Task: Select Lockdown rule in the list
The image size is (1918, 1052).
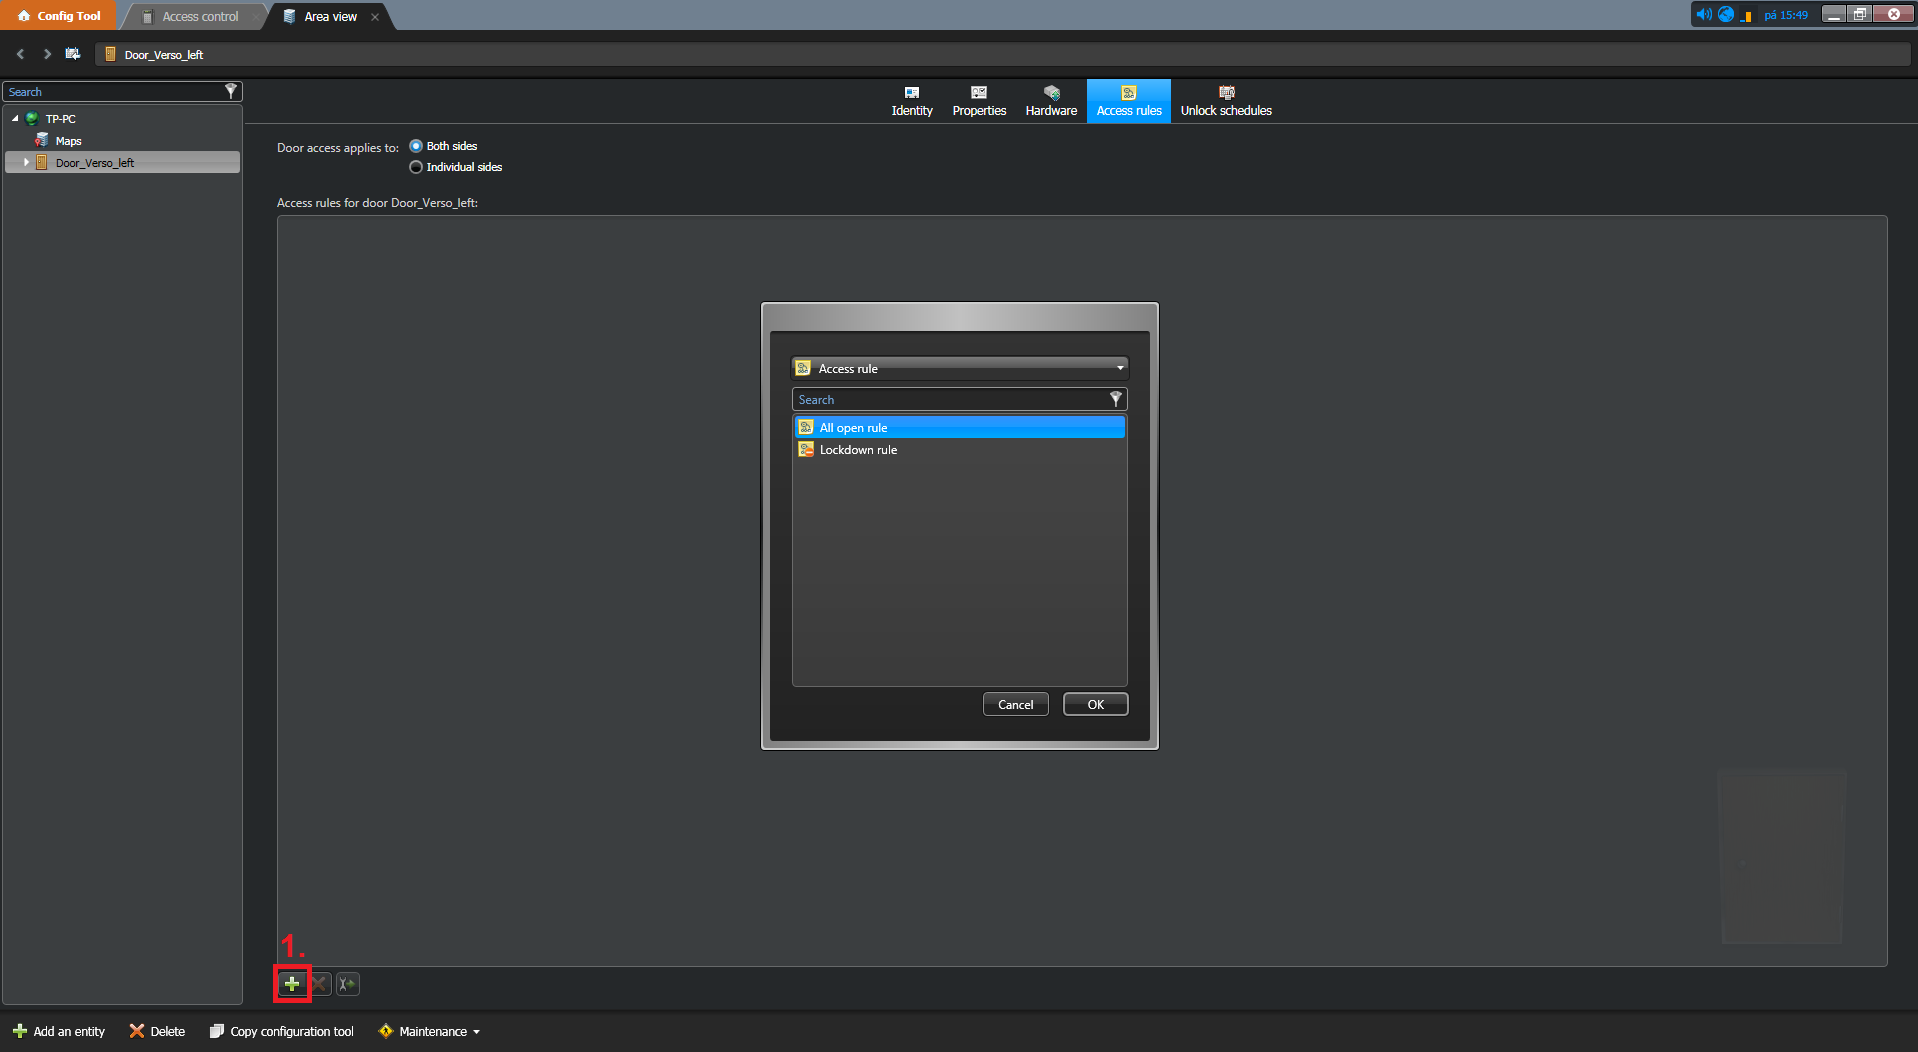Action: (x=858, y=450)
